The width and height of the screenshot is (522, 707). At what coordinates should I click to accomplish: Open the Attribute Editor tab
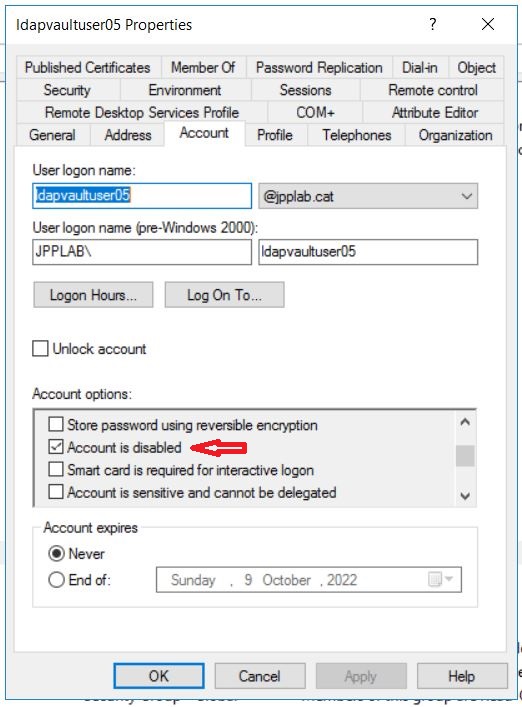point(434,112)
